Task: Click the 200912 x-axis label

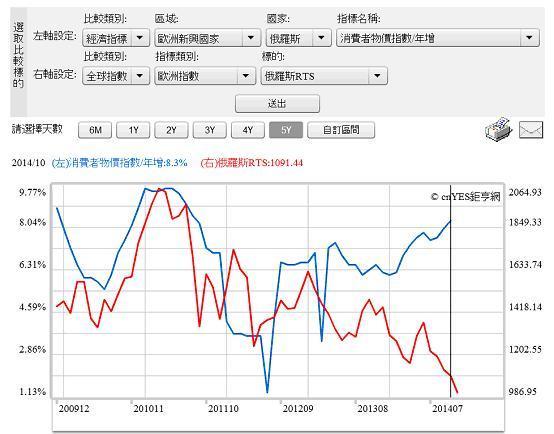Action: click(74, 409)
